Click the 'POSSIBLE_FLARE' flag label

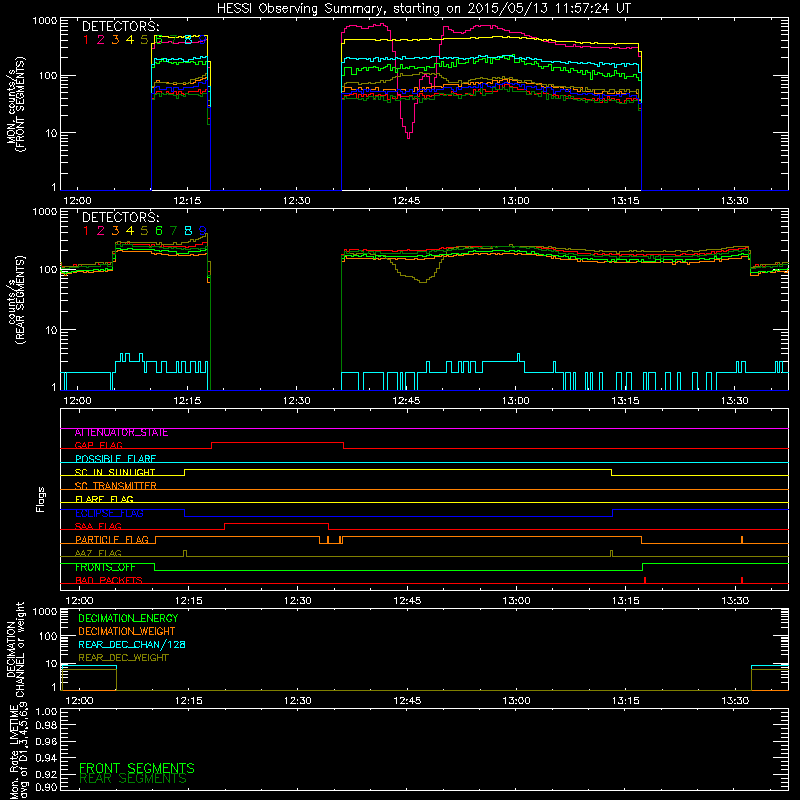[115, 459]
